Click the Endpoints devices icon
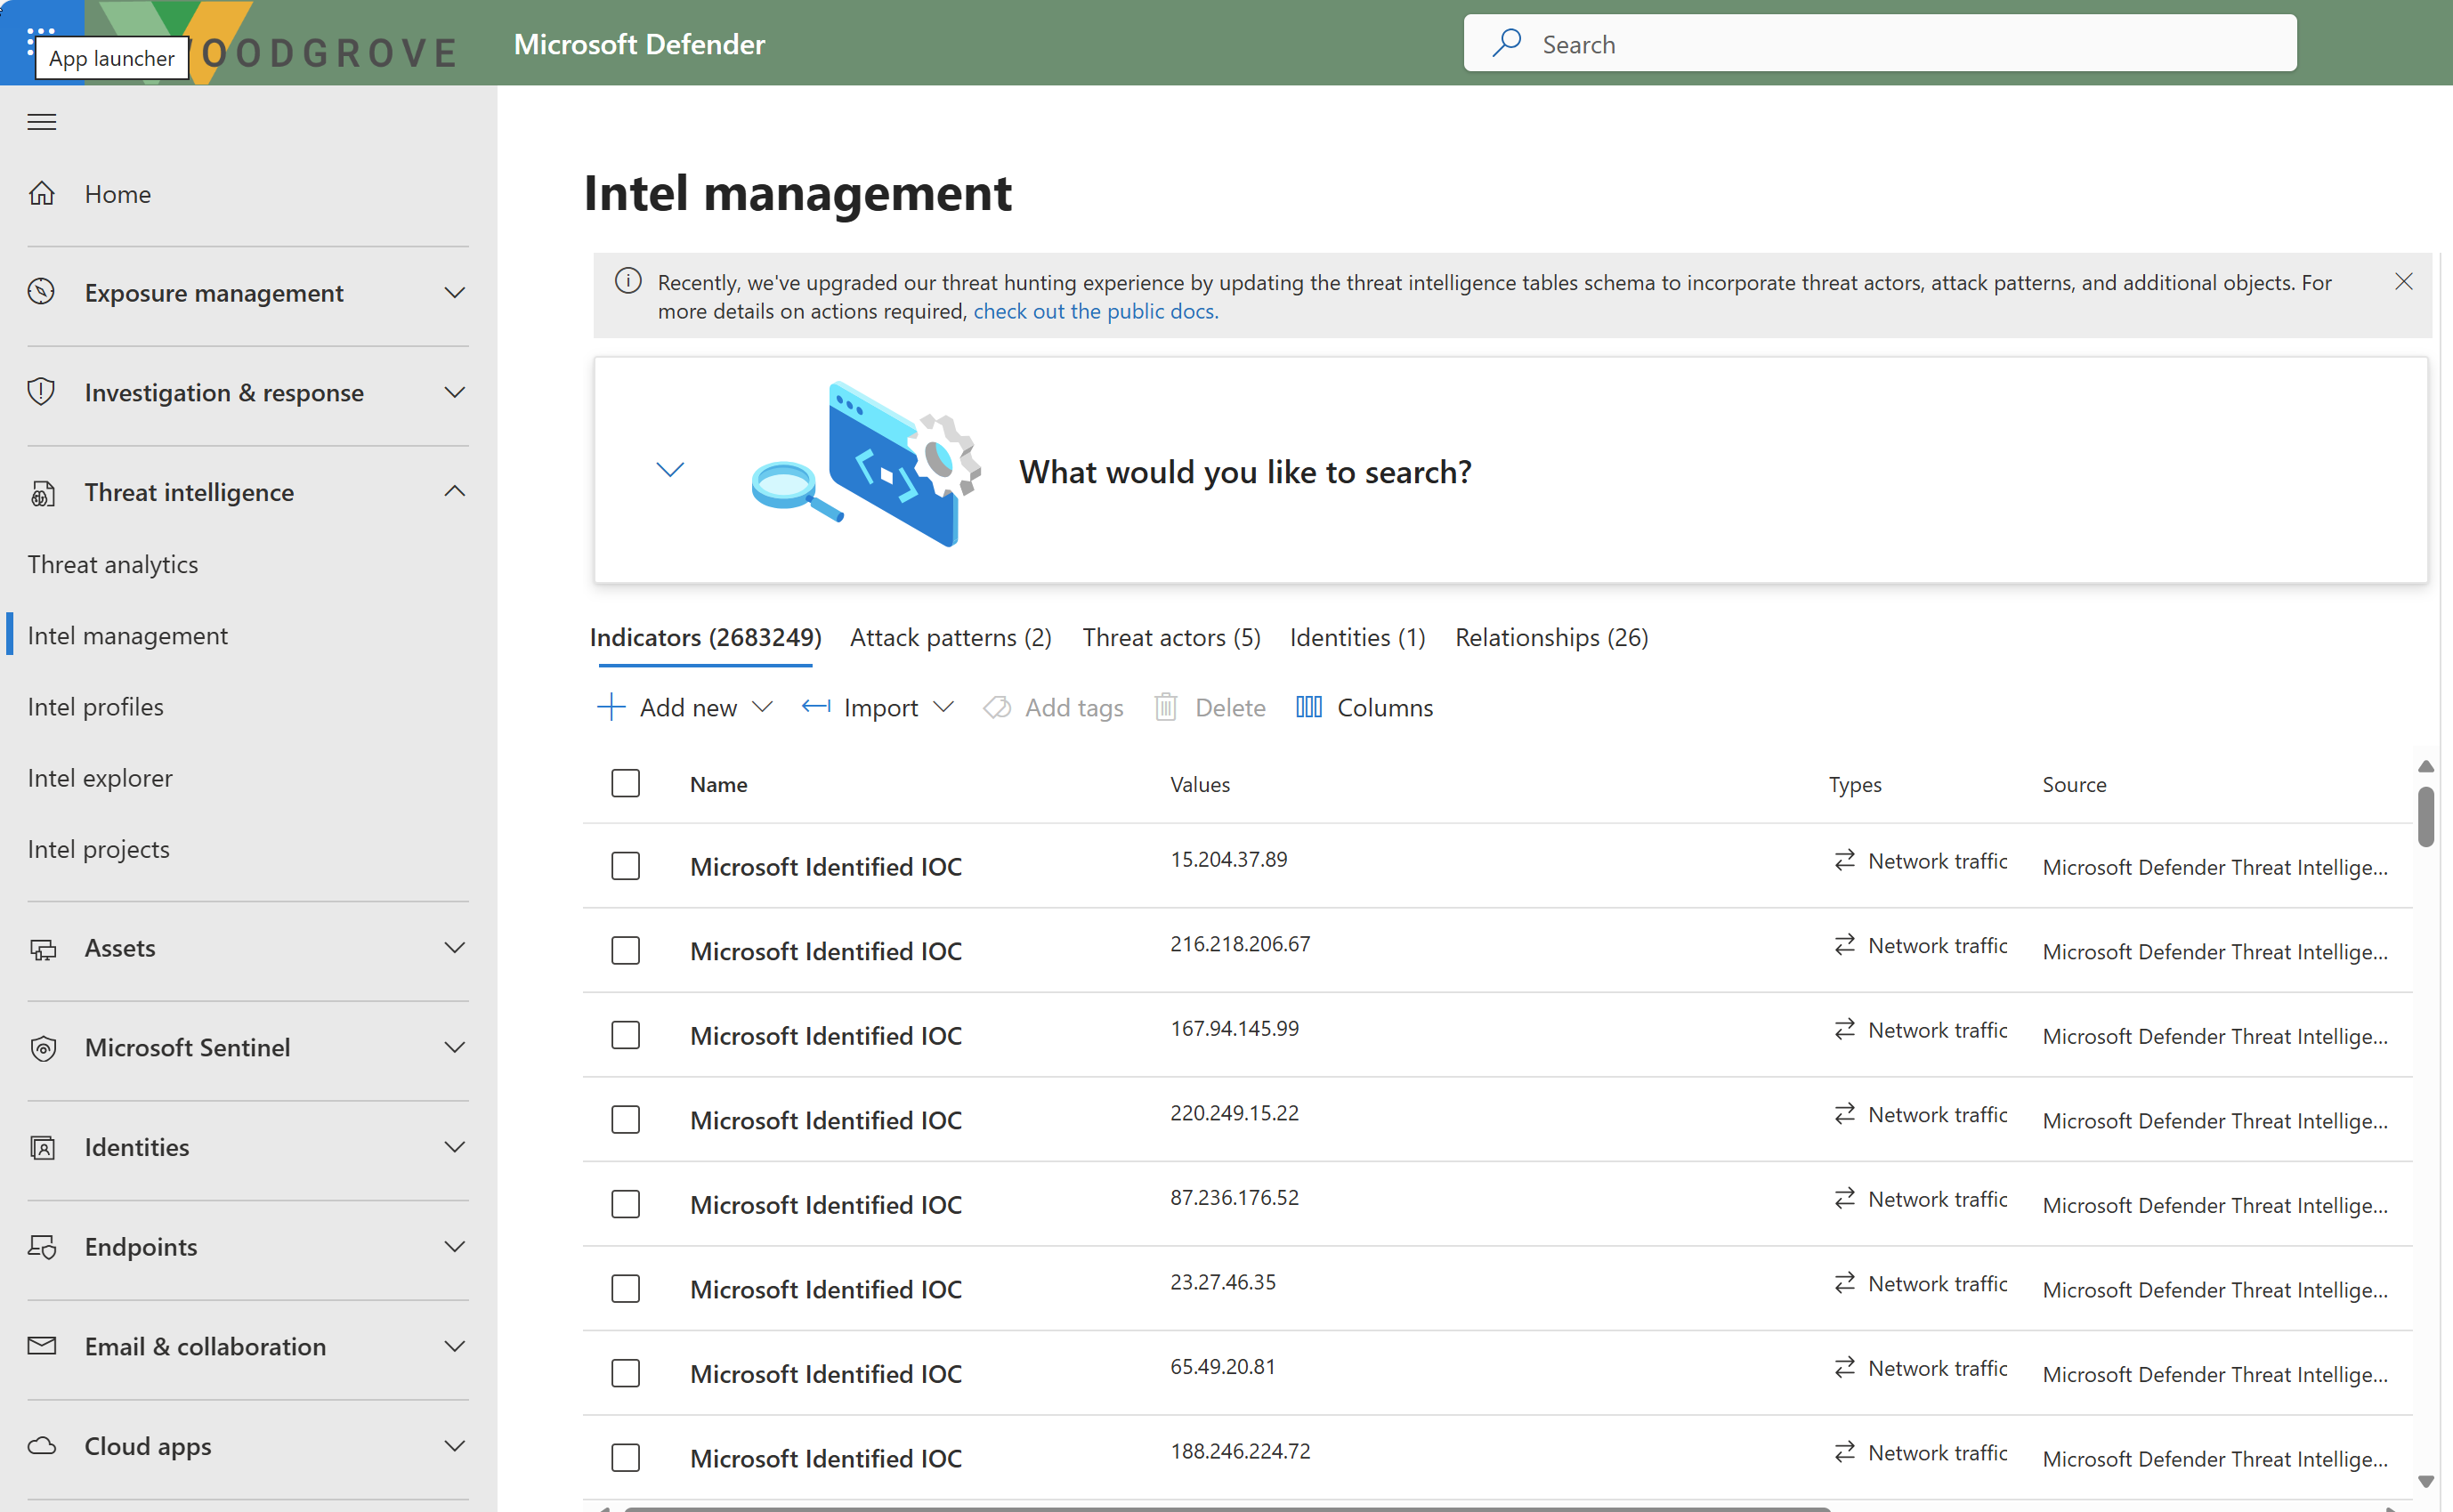This screenshot has width=2453, height=1512. 42,1247
